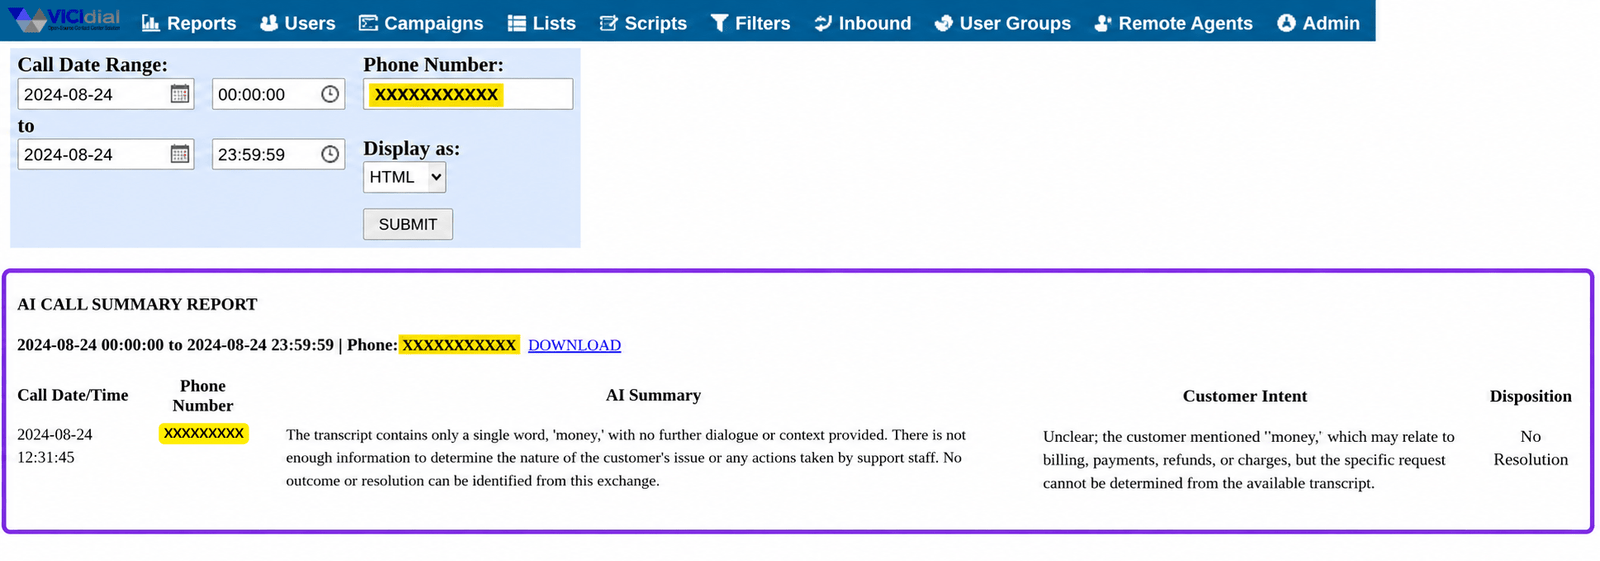Click the Call Date/Time column header

click(73, 395)
